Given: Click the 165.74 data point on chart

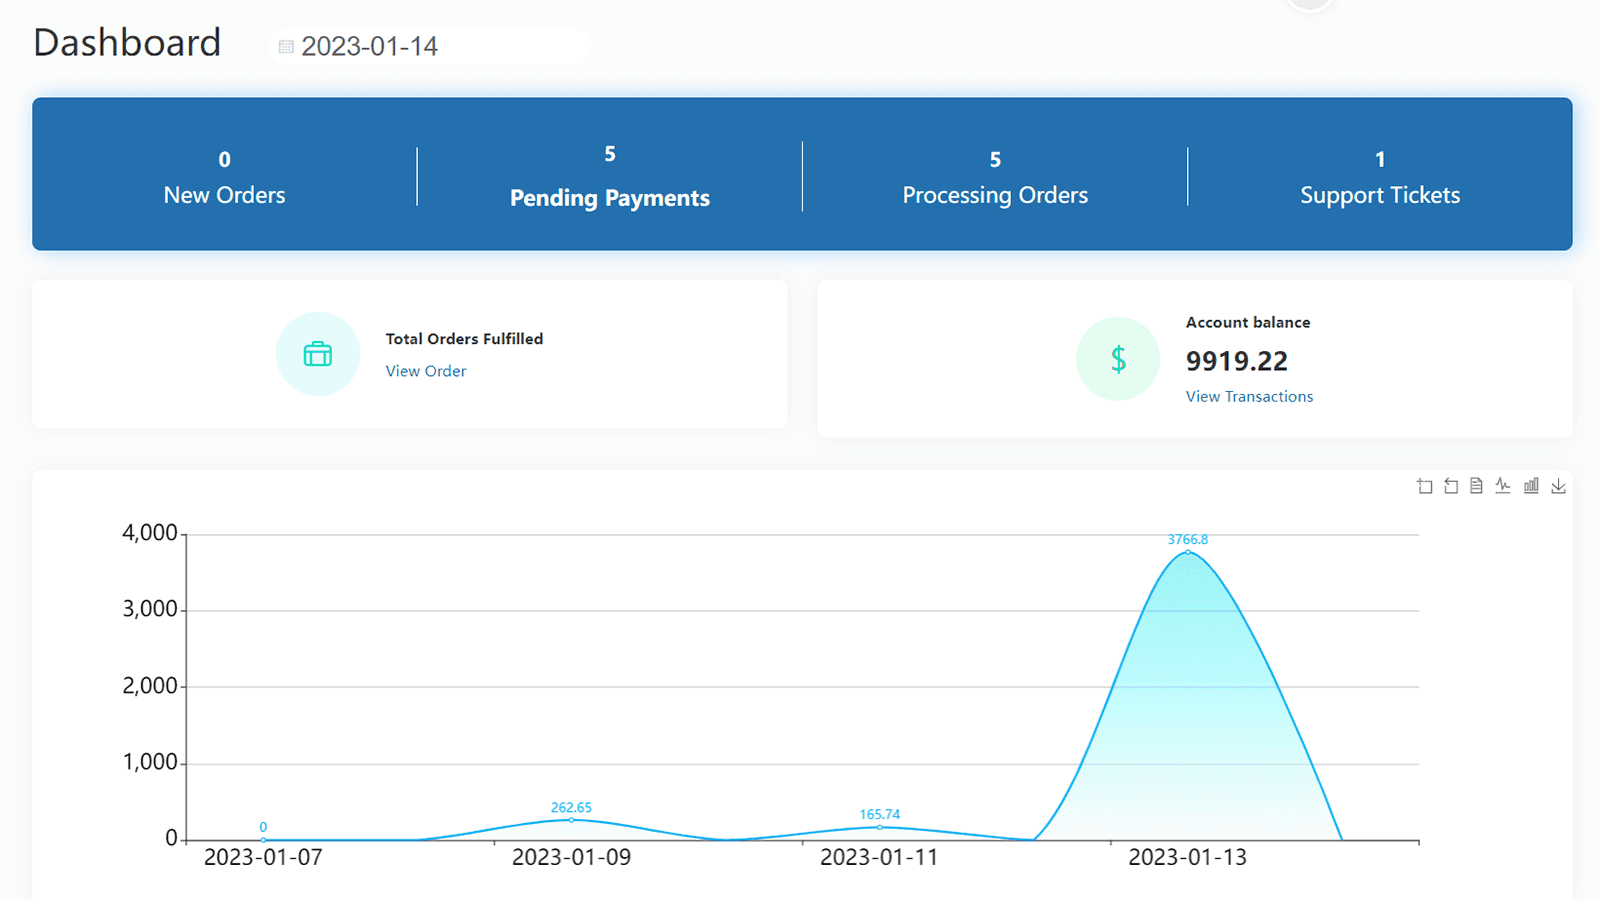Looking at the screenshot, I should point(879,827).
